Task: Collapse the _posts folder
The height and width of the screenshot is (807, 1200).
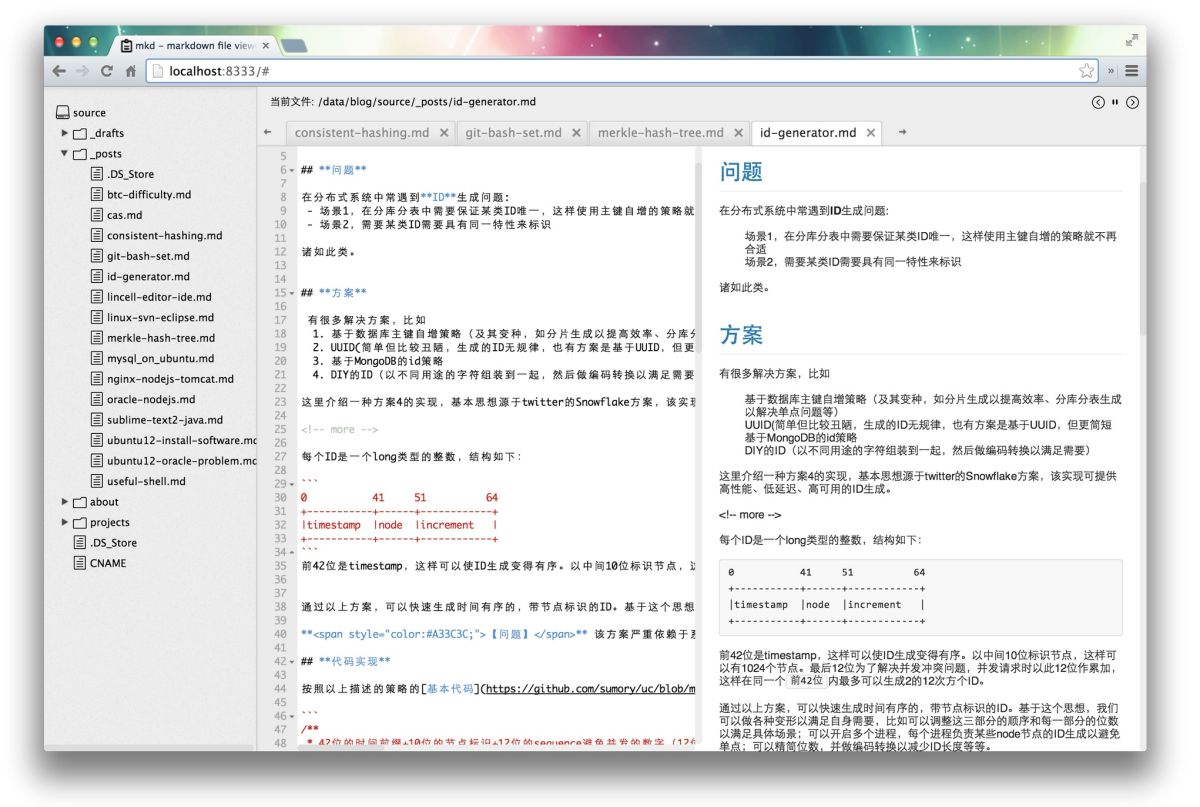Action: click(65, 154)
